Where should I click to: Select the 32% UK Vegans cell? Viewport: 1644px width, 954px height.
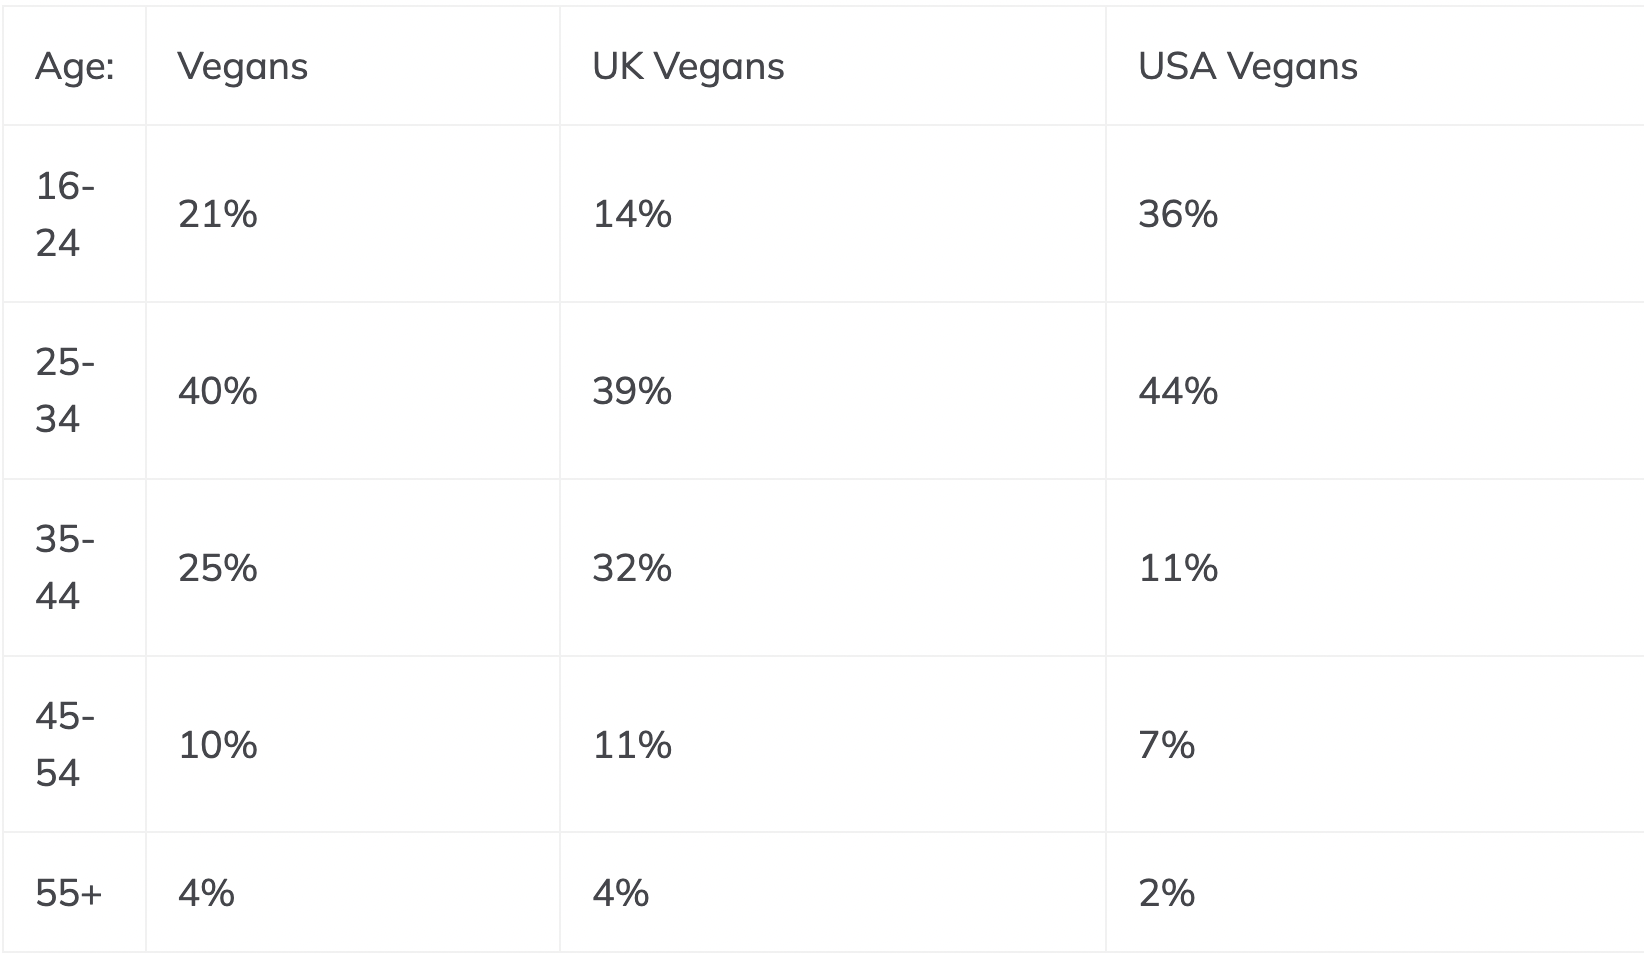click(632, 568)
